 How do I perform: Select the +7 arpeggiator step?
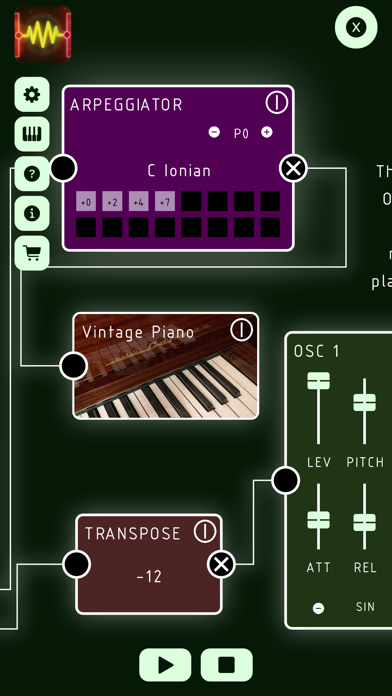point(165,202)
